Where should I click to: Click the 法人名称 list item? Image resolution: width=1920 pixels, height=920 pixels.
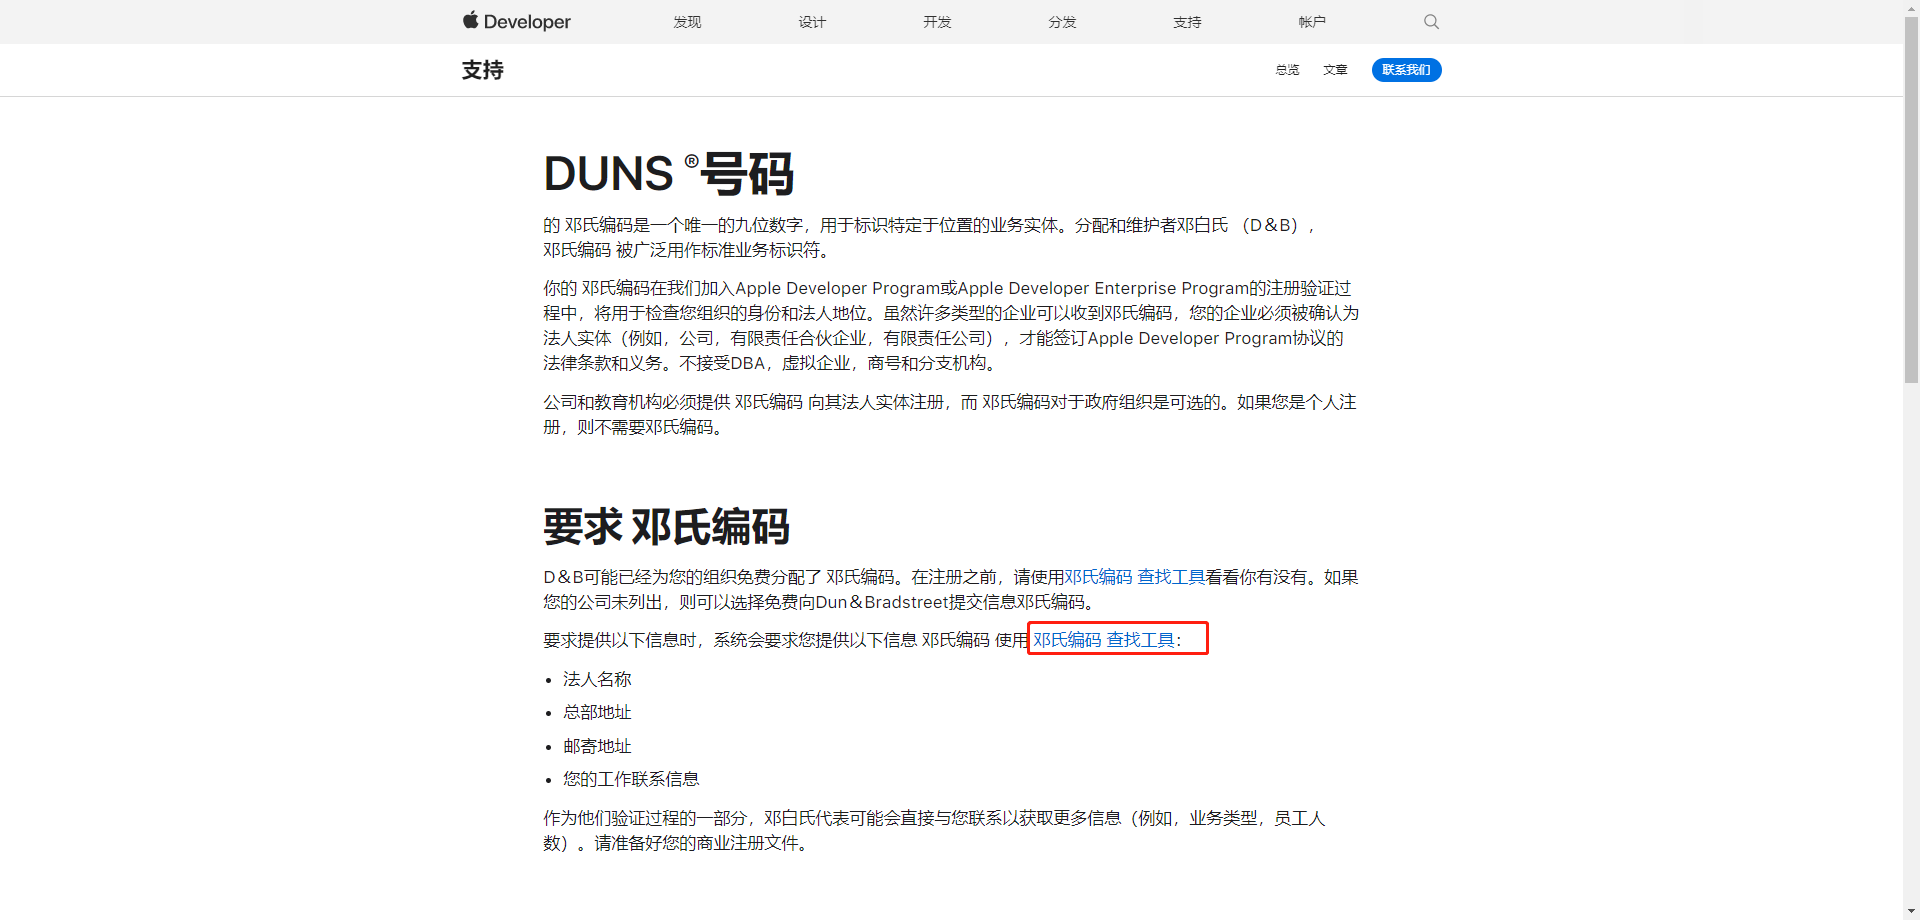click(x=597, y=679)
